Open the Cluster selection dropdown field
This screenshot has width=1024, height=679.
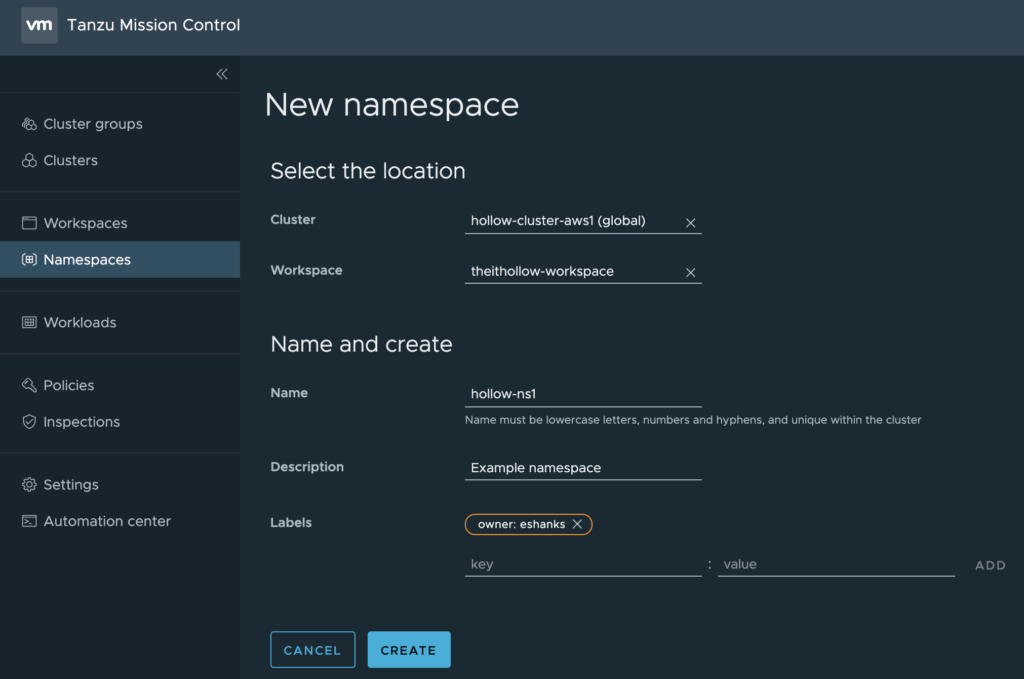pos(572,221)
